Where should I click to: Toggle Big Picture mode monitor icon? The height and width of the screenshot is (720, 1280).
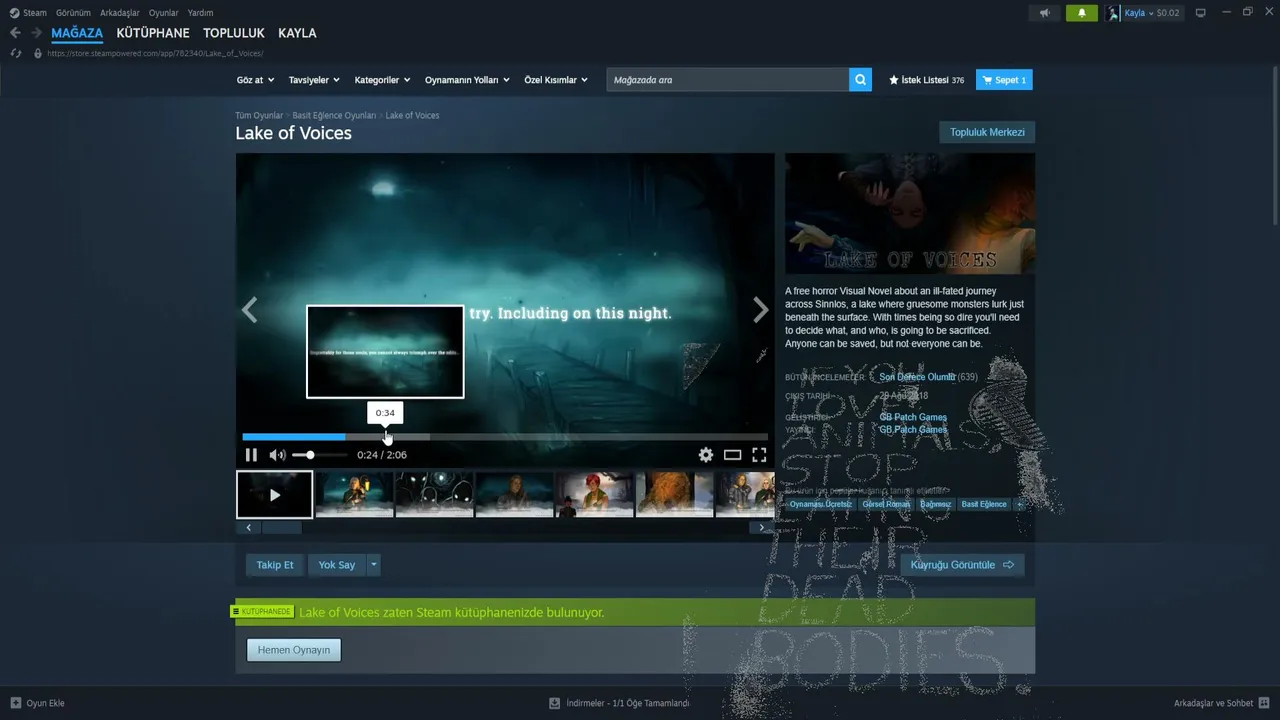pyautogui.click(x=1201, y=13)
